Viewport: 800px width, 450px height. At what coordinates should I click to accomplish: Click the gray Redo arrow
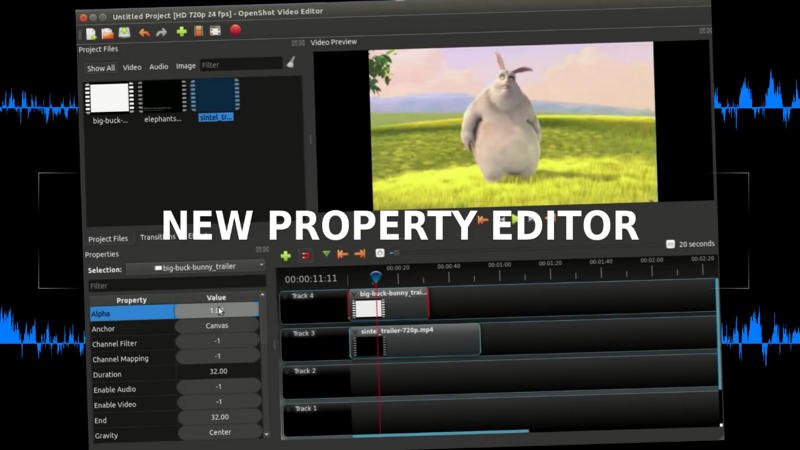click(162, 33)
